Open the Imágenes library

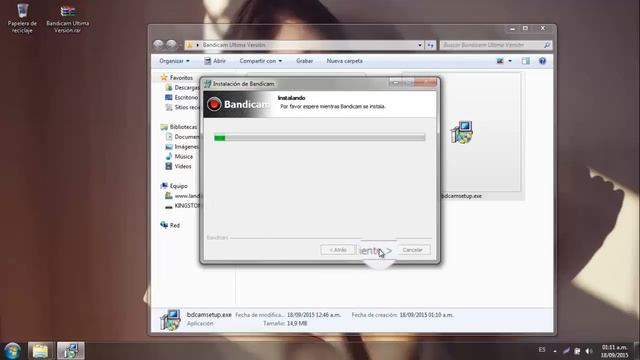(x=182, y=147)
